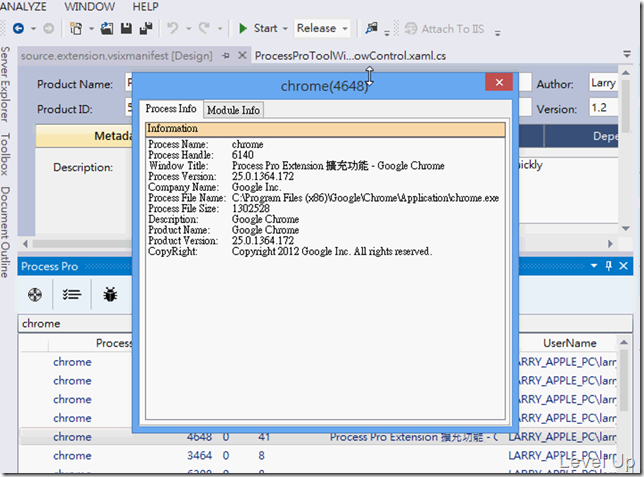The width and height of the screenshot is (644, 477).
Task: Click the New Project toolbar icon
Action: tap(76, 28)
